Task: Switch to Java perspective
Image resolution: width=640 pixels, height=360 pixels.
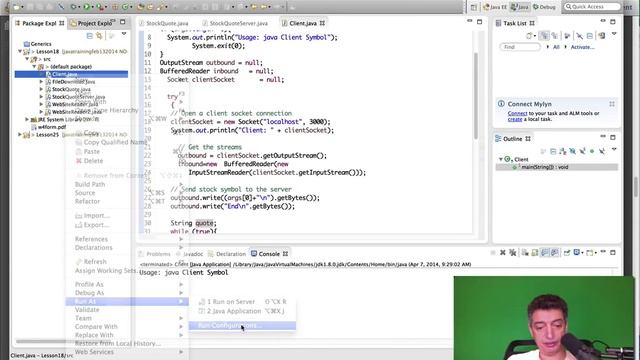Action: coord(520,7)
